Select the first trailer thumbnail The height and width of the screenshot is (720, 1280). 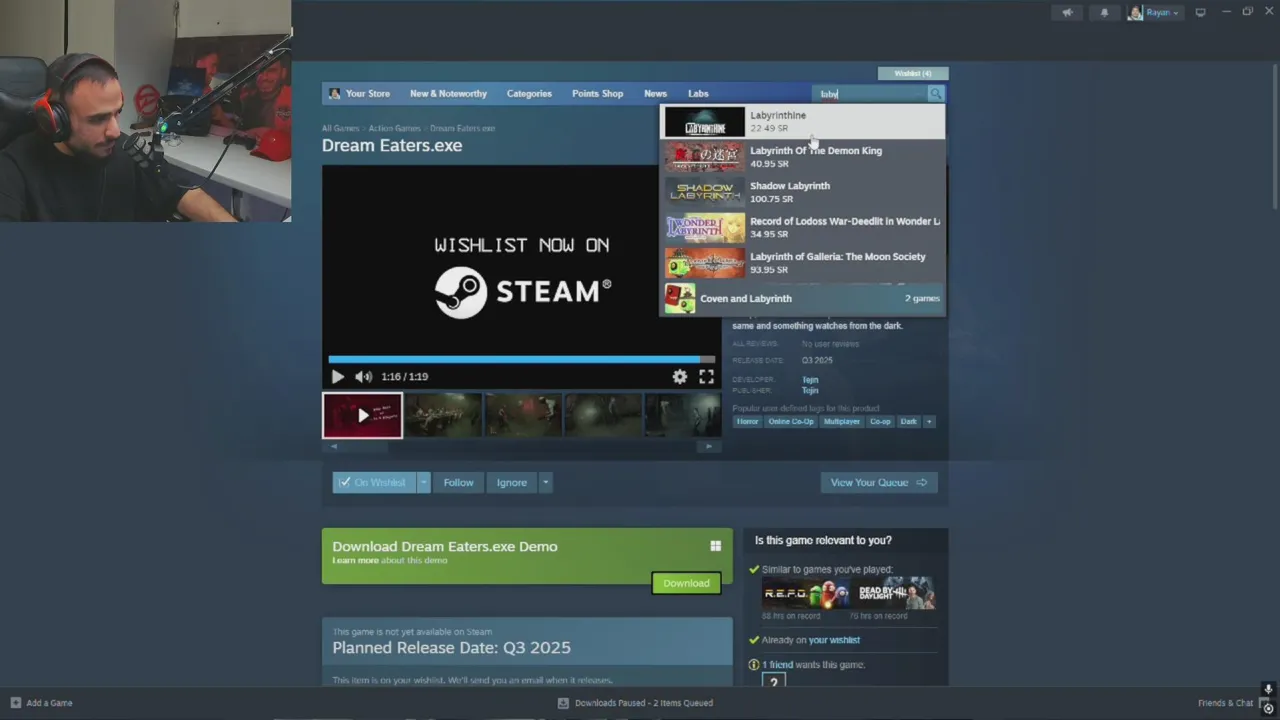tap(362, 415)
